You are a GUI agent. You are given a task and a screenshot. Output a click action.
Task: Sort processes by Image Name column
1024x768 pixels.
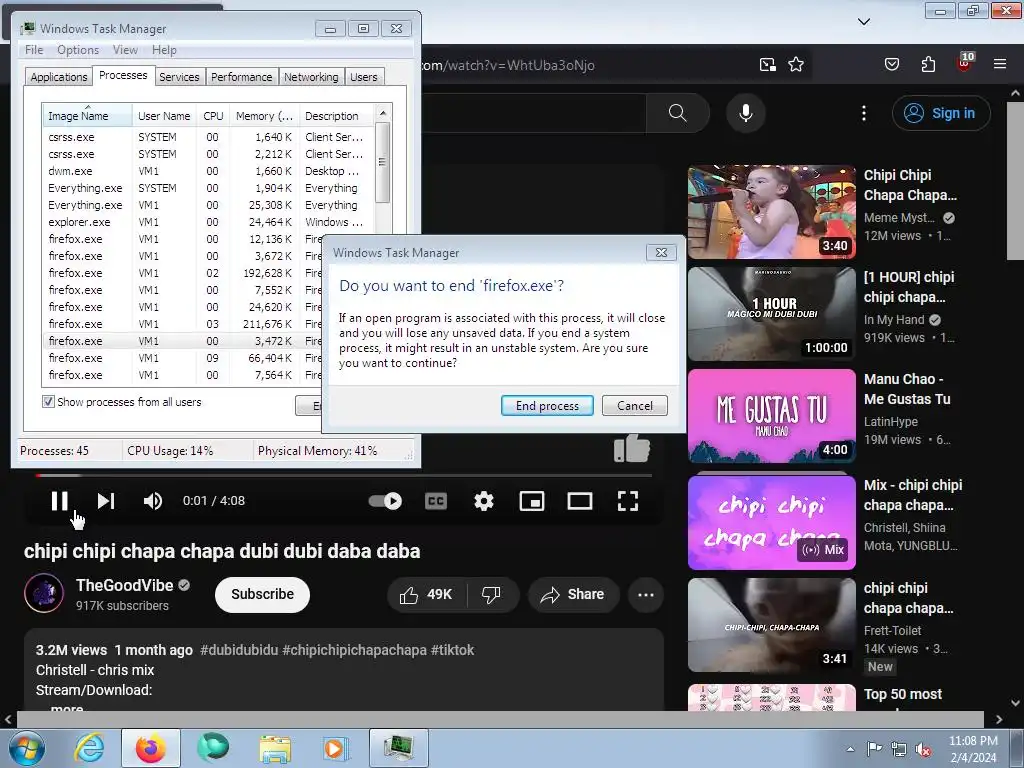click(x=88, y=116)
